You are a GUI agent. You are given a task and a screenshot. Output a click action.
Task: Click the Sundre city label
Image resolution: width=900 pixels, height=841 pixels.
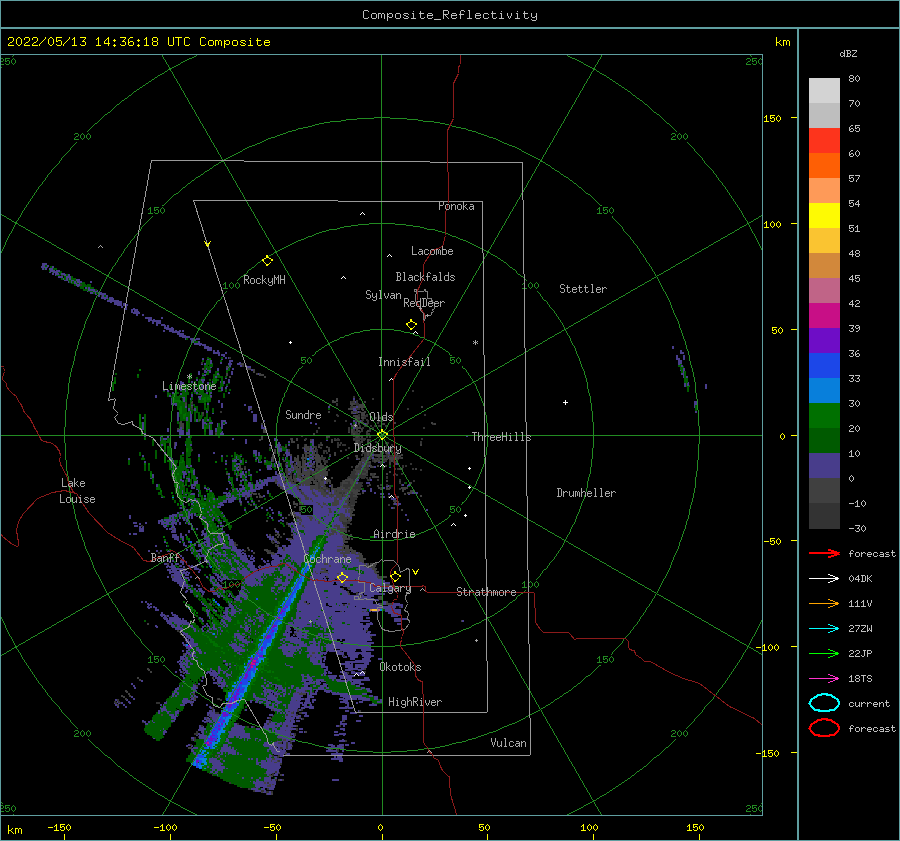pyautogui.click(x=303, y=414)
